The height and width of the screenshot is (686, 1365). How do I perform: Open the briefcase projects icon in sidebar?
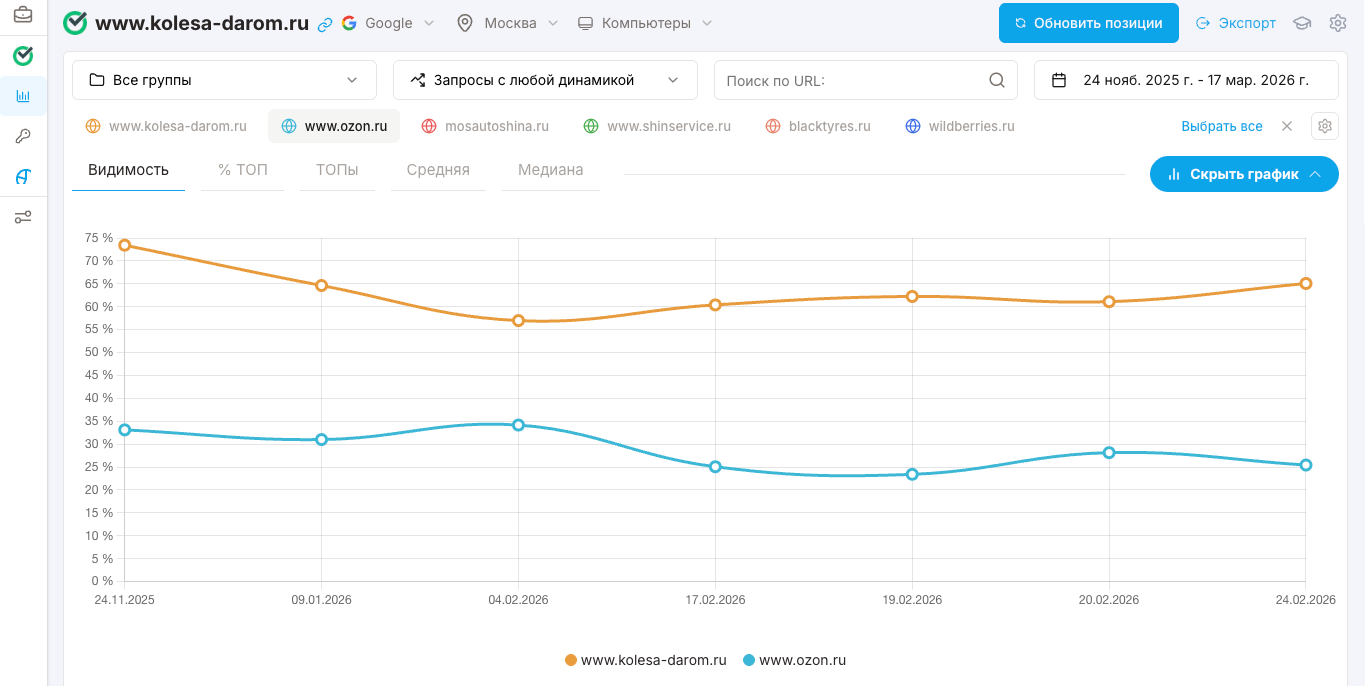click(x=23, y=15)
